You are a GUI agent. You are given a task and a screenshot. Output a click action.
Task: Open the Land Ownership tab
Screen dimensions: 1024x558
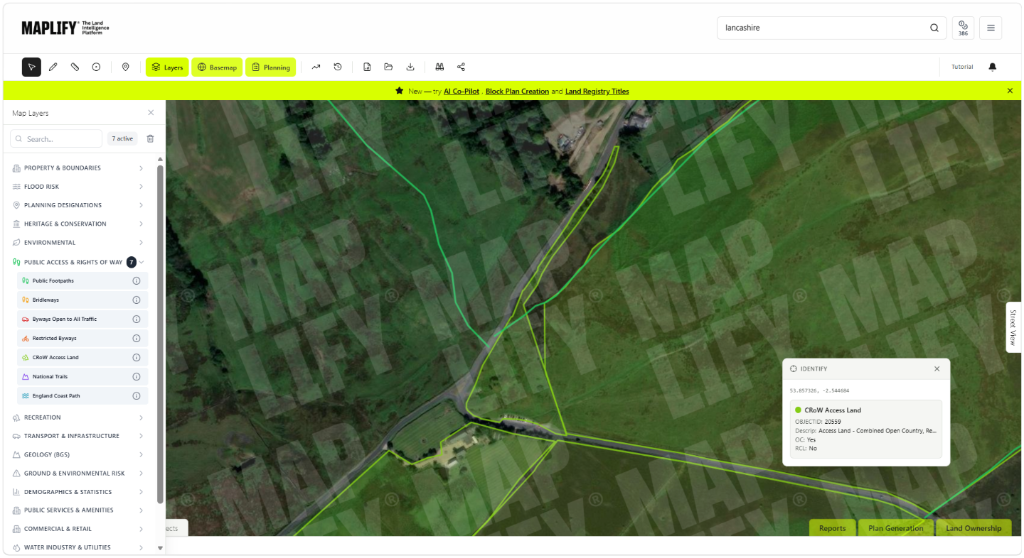click(974, 528)
